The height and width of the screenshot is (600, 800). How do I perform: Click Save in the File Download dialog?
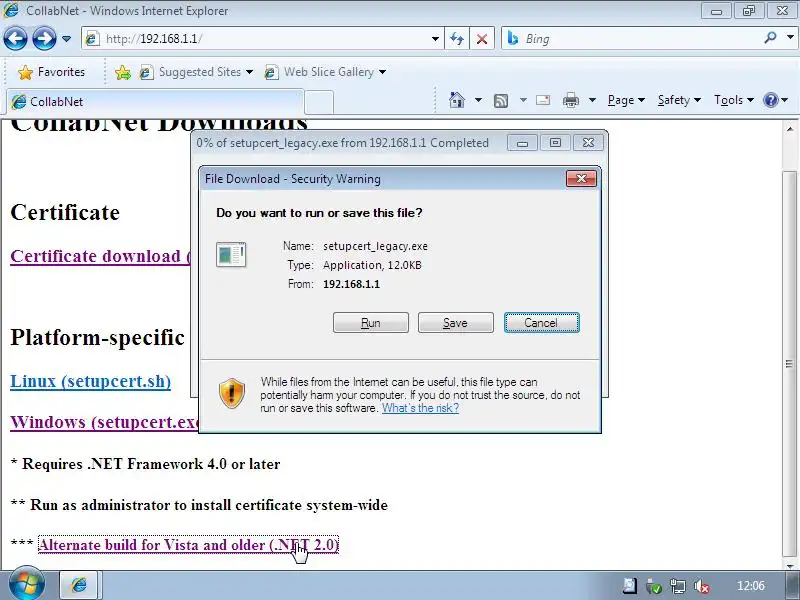[x=456, y=323]
